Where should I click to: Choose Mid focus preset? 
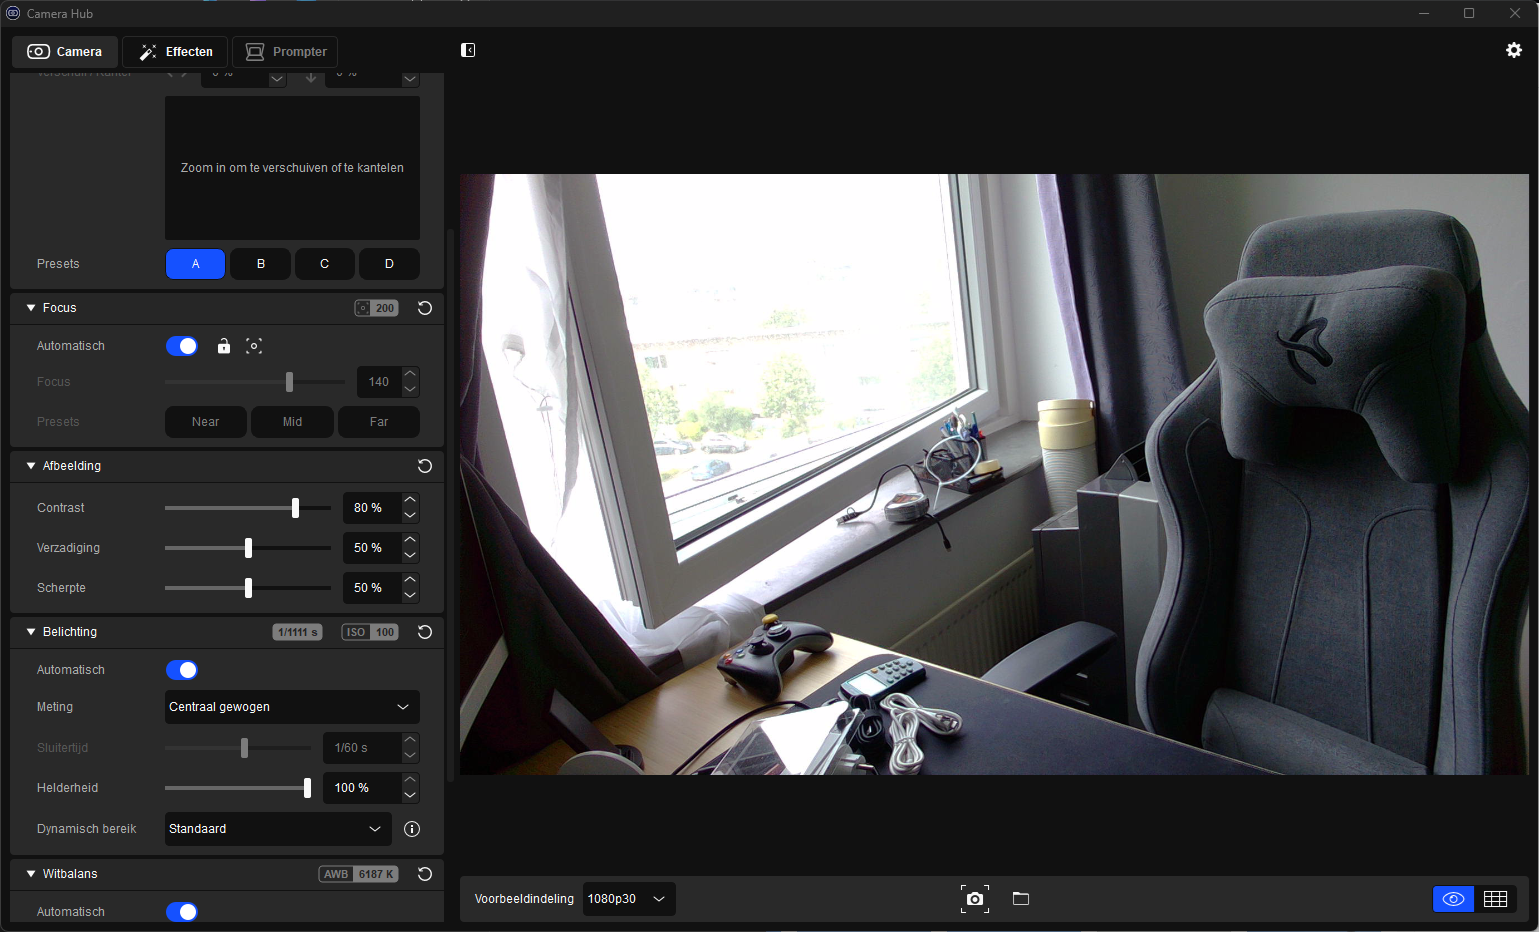[x=292, y=422]
